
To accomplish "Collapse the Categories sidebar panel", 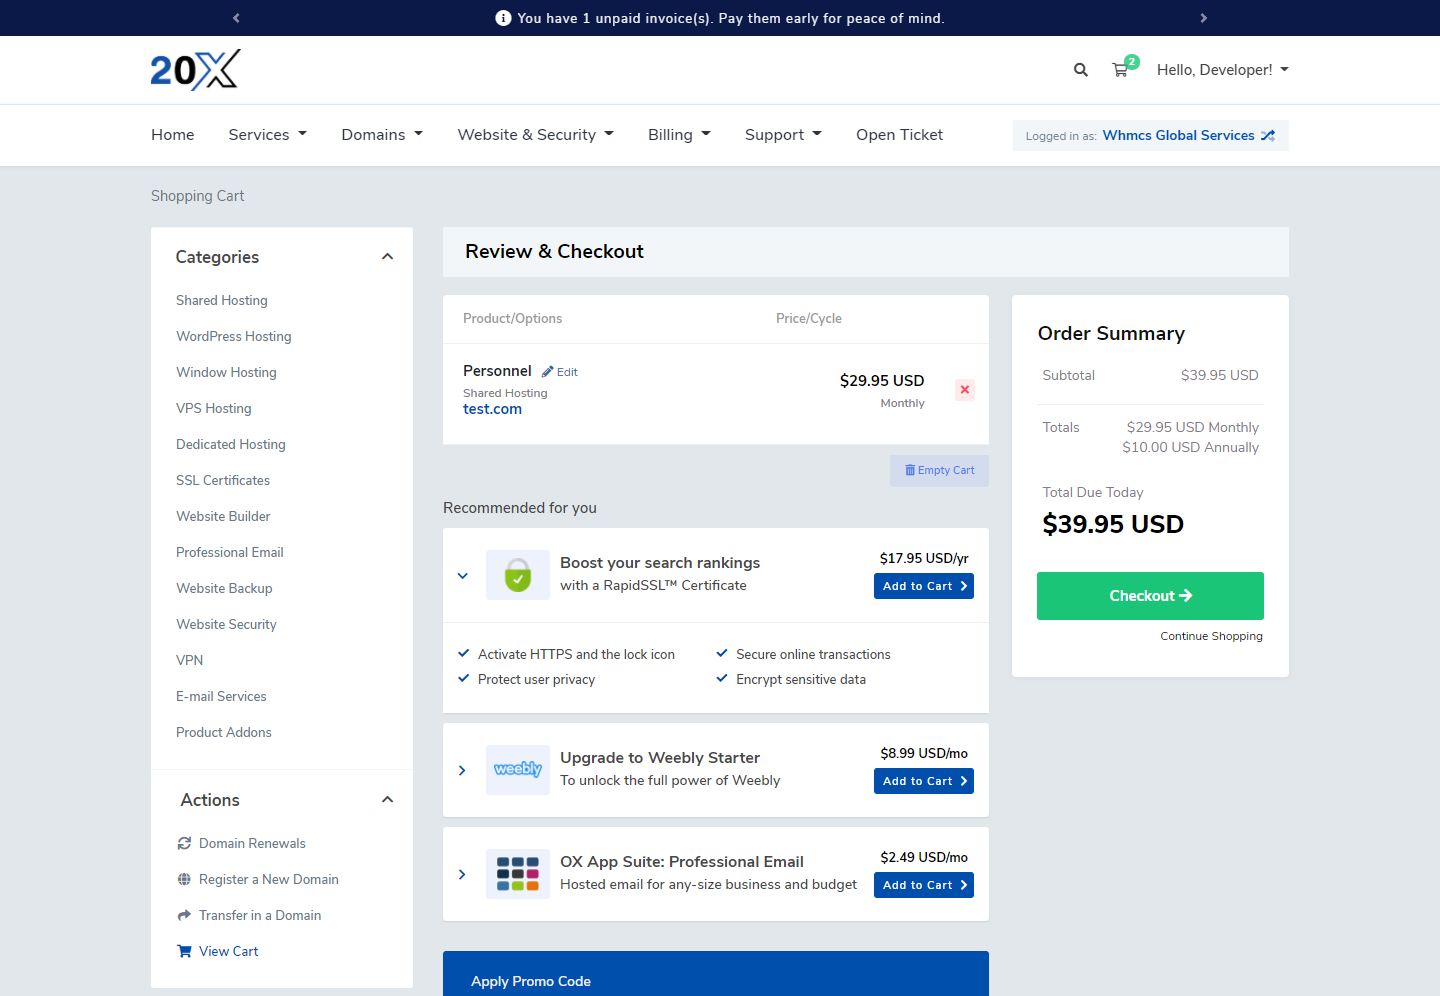I will pyautogui.click(x=387, y=257).
